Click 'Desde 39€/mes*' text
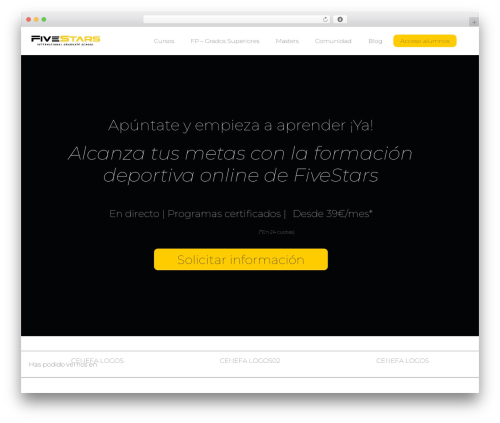The height and width of the screenshot is (423, 500). (332, 214)
